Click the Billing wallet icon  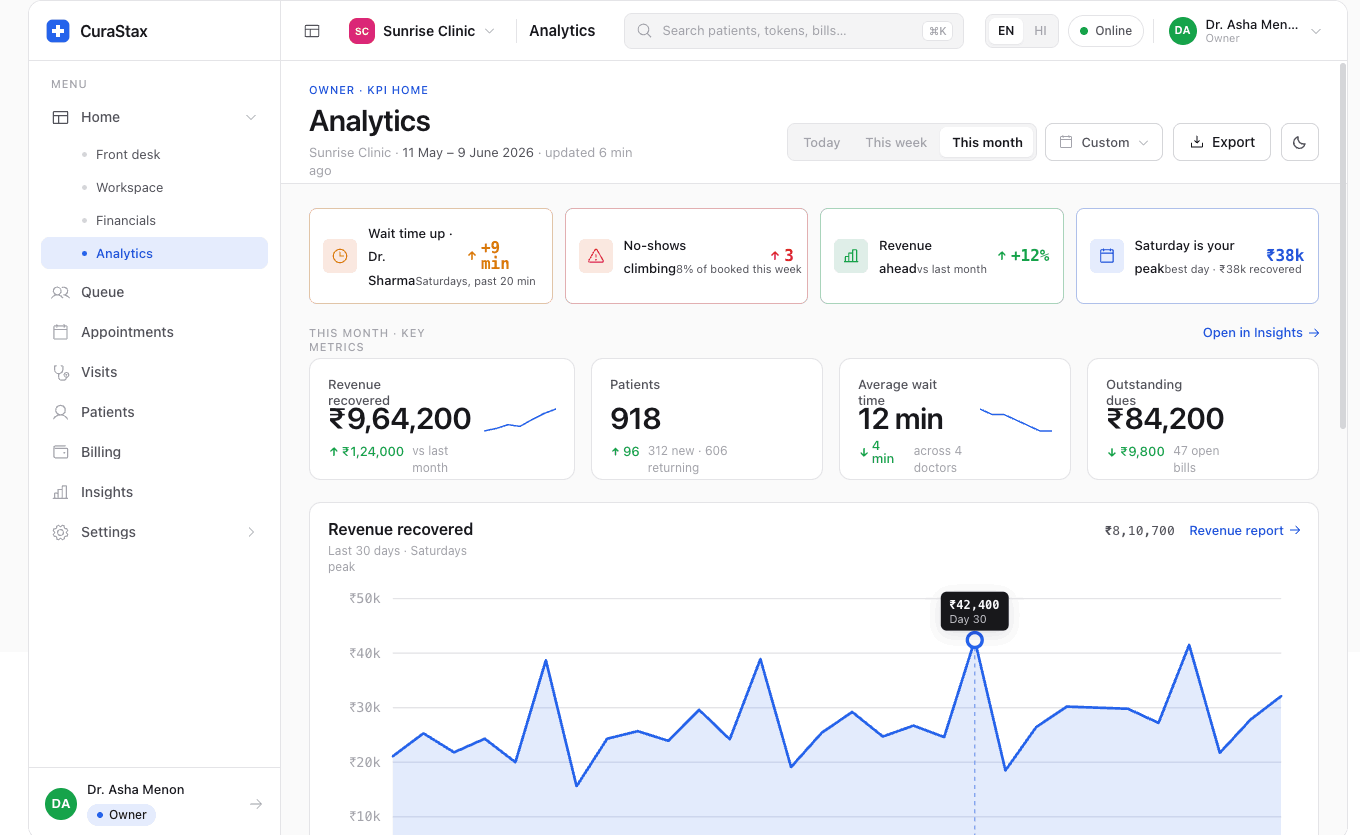[61, 452]
